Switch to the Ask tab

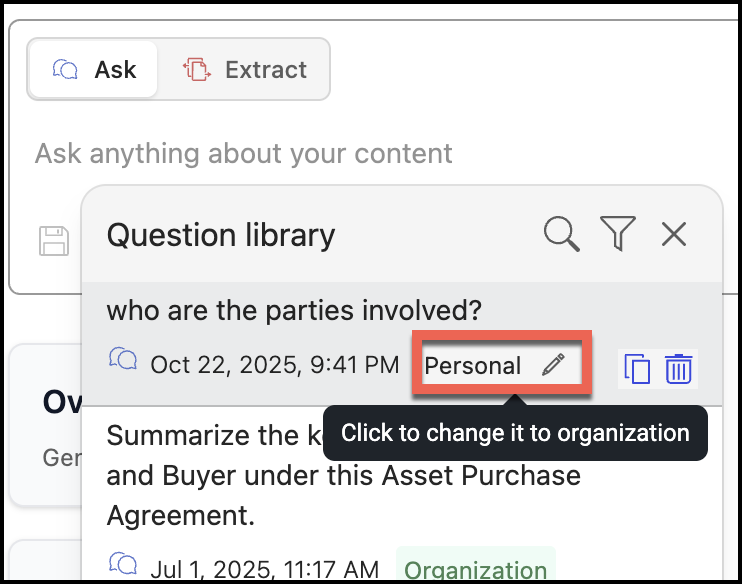[x=93, y=70]
